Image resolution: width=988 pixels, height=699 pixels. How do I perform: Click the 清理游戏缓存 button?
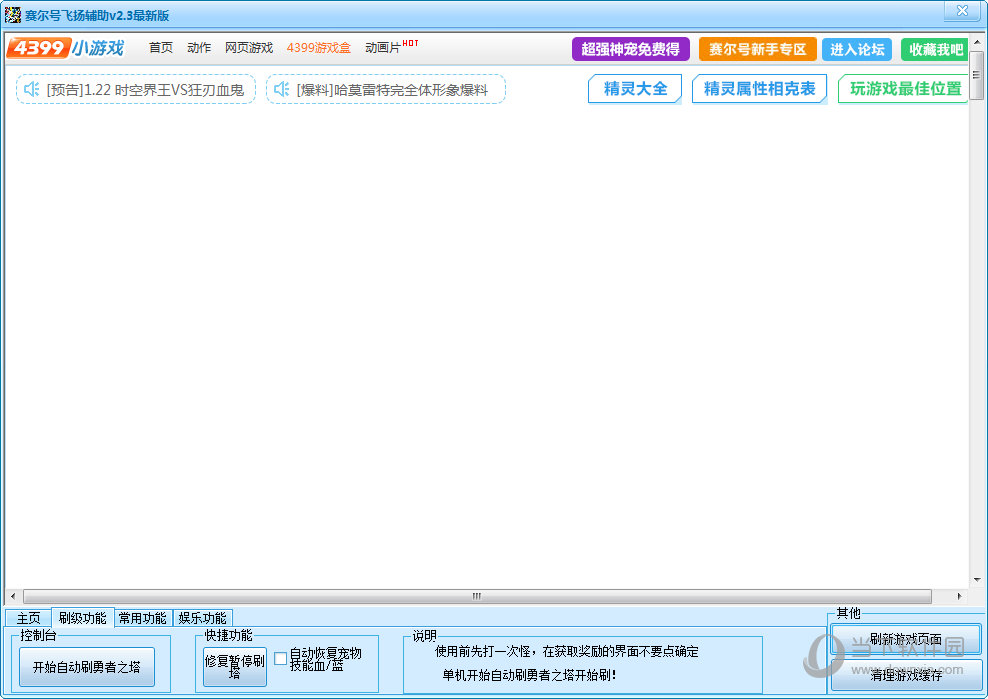tap(906, 676)
